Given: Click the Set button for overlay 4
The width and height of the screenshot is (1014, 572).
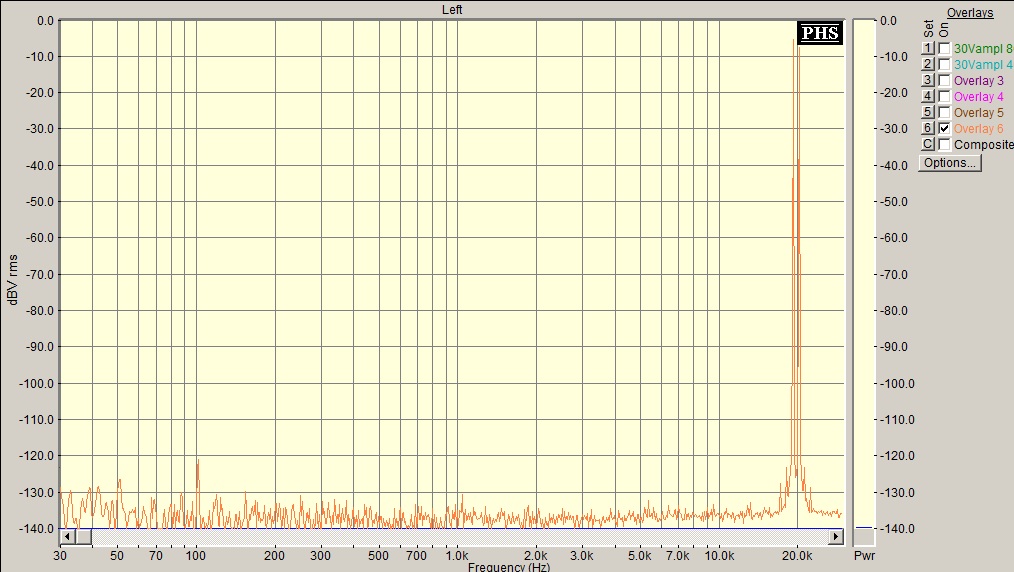Looking at the screenshot, I should [928, 96].
